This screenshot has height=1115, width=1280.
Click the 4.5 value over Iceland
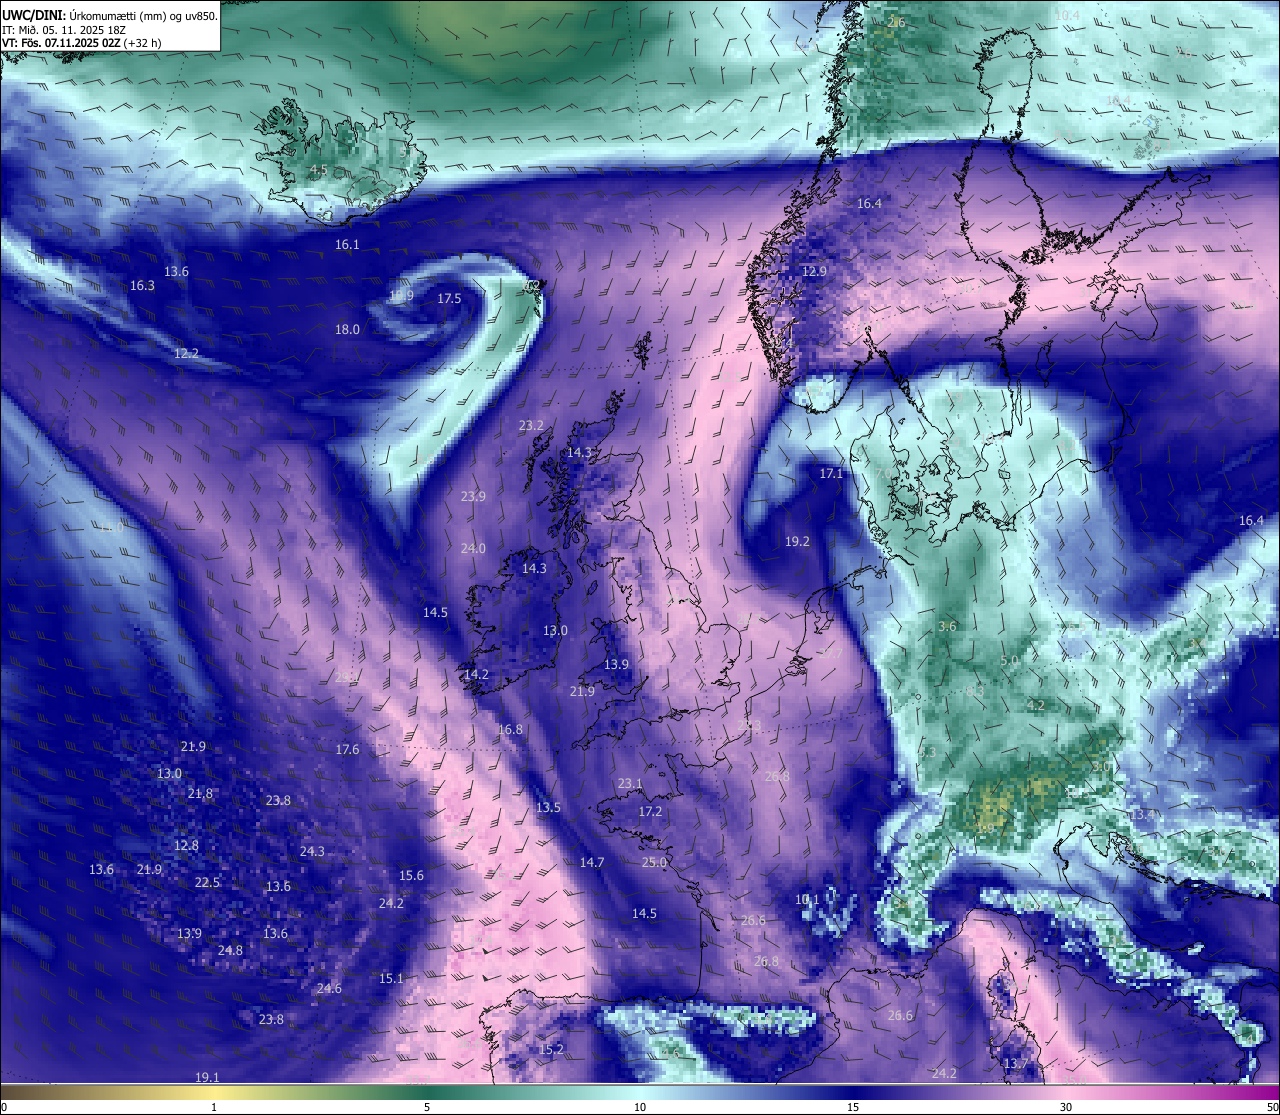319,169
